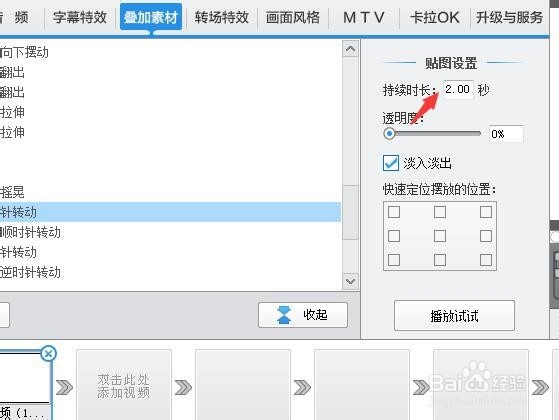The height and width of the screenshot is (420, 559).
Task: Select the 顺时针转动 effect
Action: [x=30, y=232]
